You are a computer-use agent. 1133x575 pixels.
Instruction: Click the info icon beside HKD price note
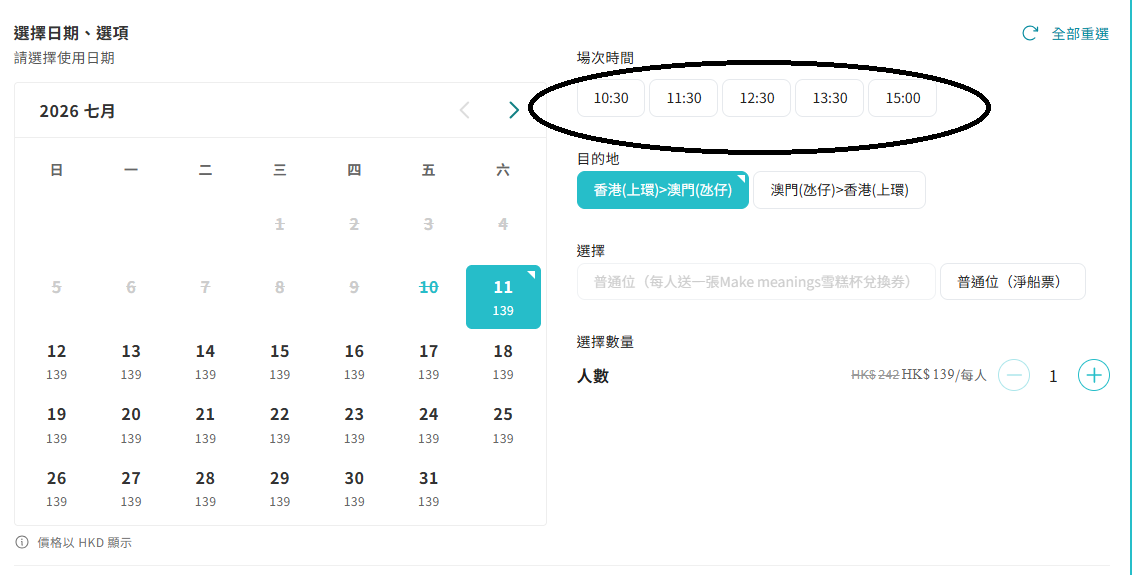[x=22, y=542]
